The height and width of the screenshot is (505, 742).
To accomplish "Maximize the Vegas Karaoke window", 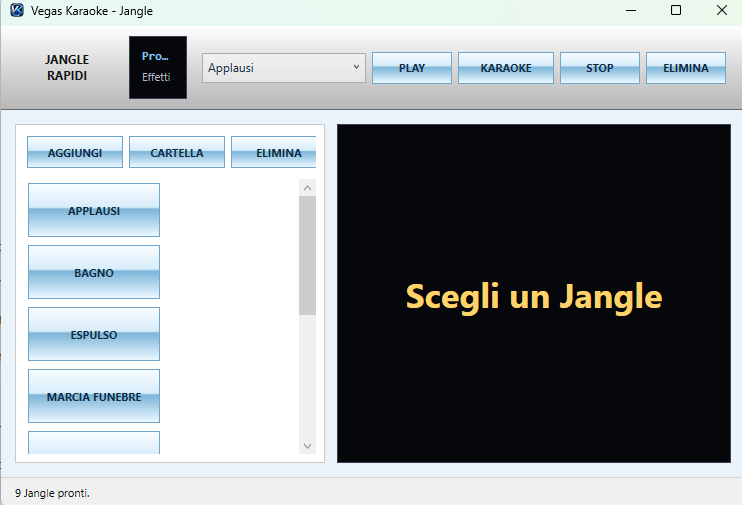I will [676, 10].
